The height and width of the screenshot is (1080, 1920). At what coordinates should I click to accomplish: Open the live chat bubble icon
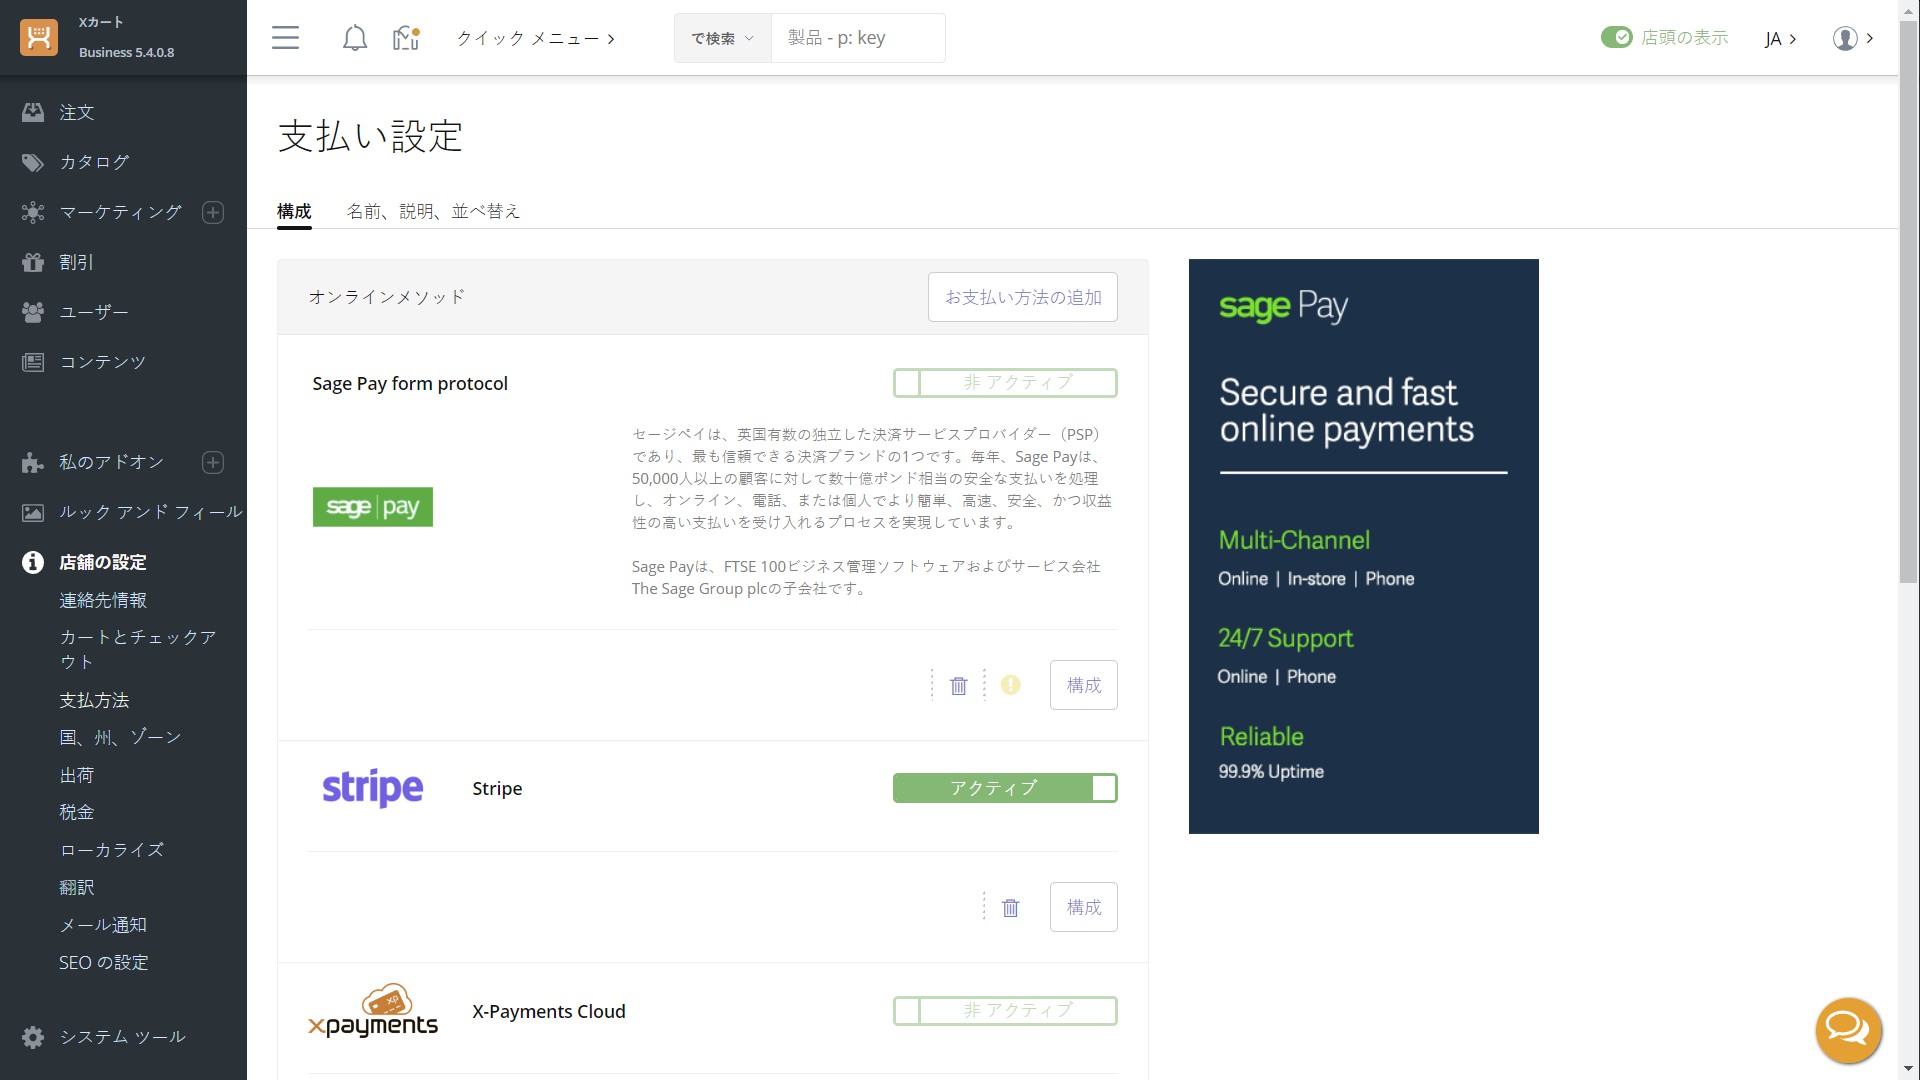pos(1847,1029)
